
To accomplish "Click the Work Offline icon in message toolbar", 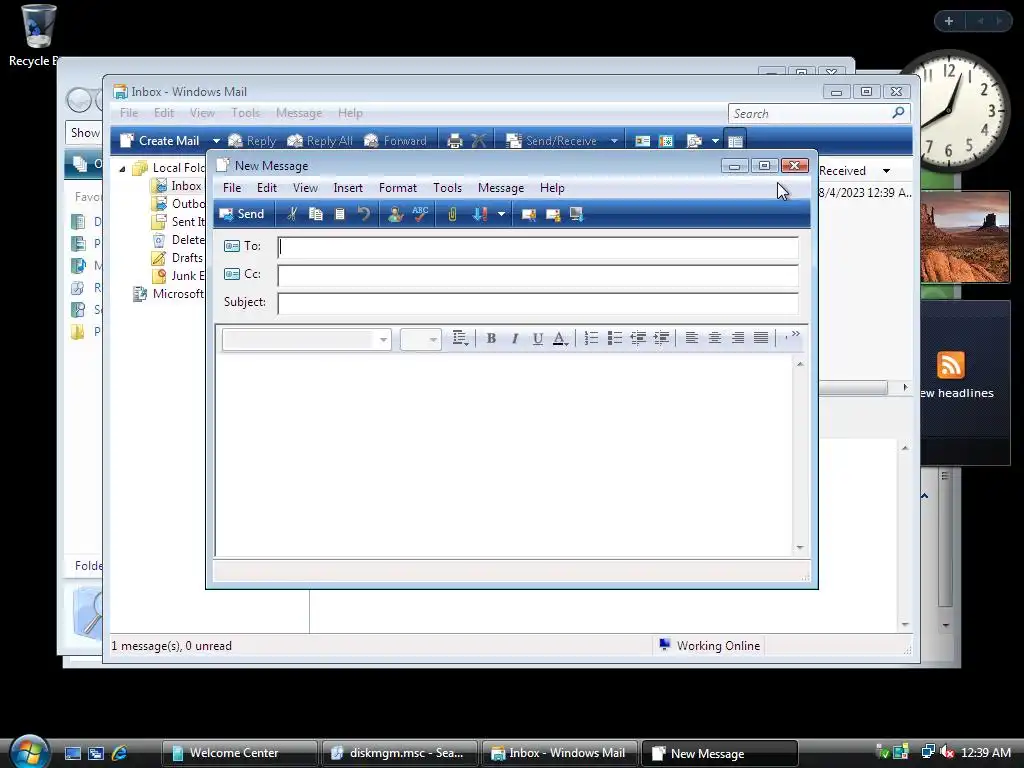I will click(576, 214).
